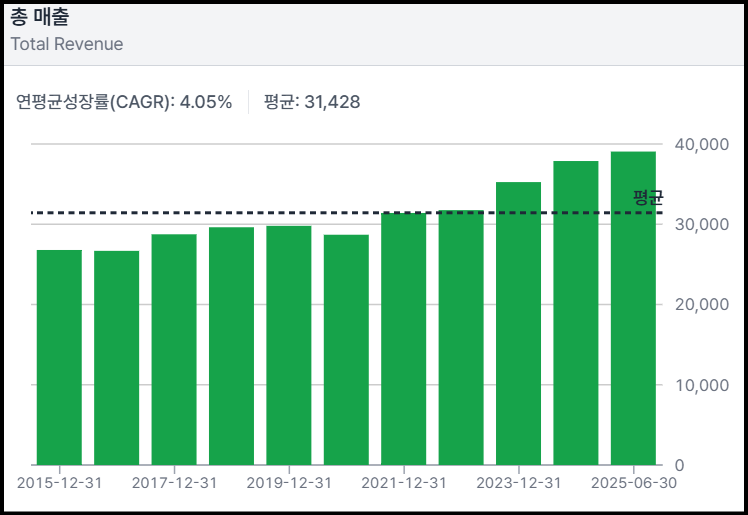Click the Total Revenue subtitle
Screen dimensions: 748x515
(x=66, y=44)
